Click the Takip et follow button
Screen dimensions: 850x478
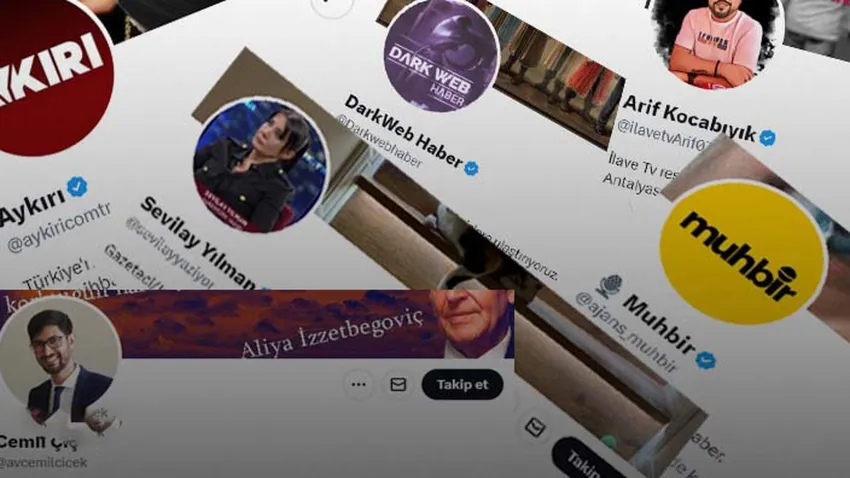462,384
